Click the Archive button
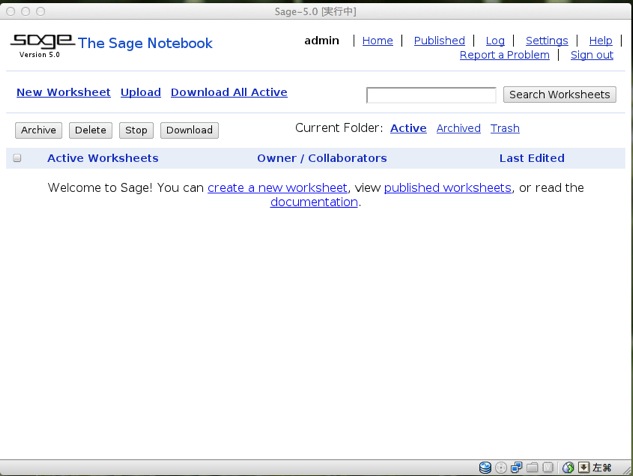This screenshot has height=476, width=633. pyautogui.click(x=39, y=130)
